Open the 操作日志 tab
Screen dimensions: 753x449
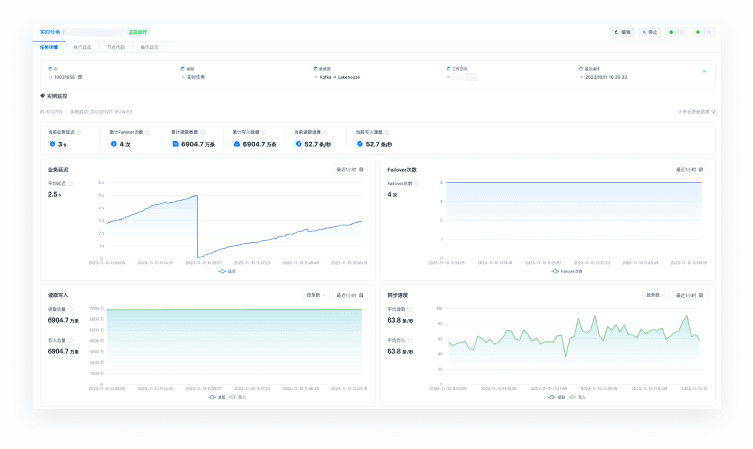tap(148, 47)
